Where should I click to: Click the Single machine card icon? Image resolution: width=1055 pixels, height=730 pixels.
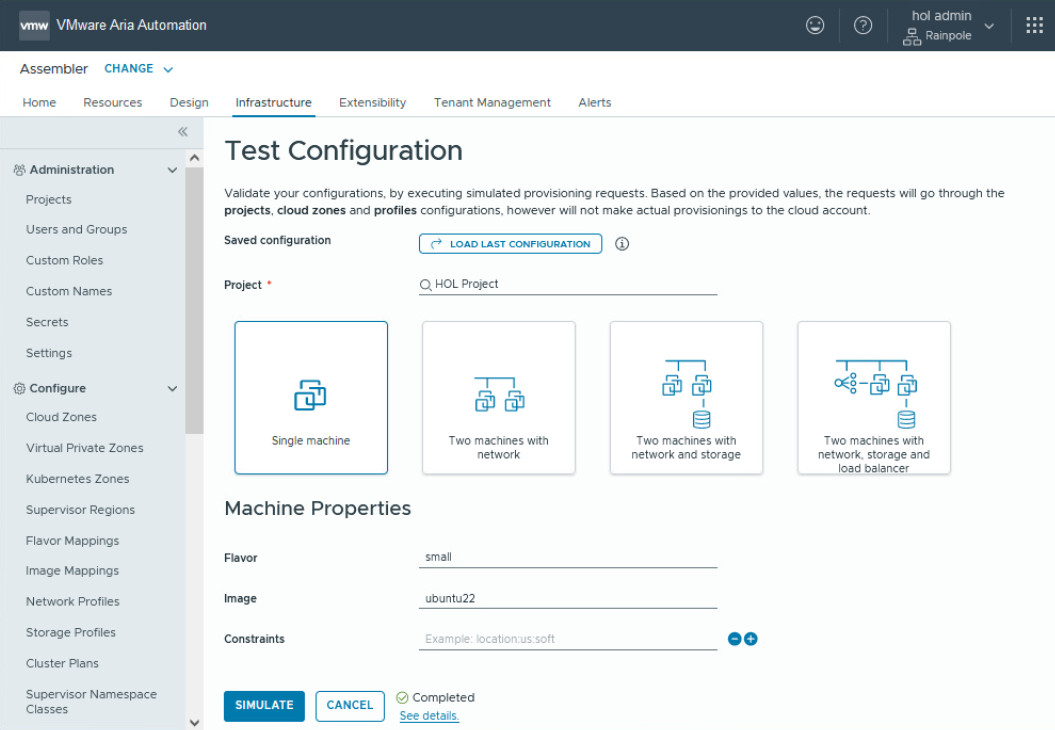(x=310, y=395)
